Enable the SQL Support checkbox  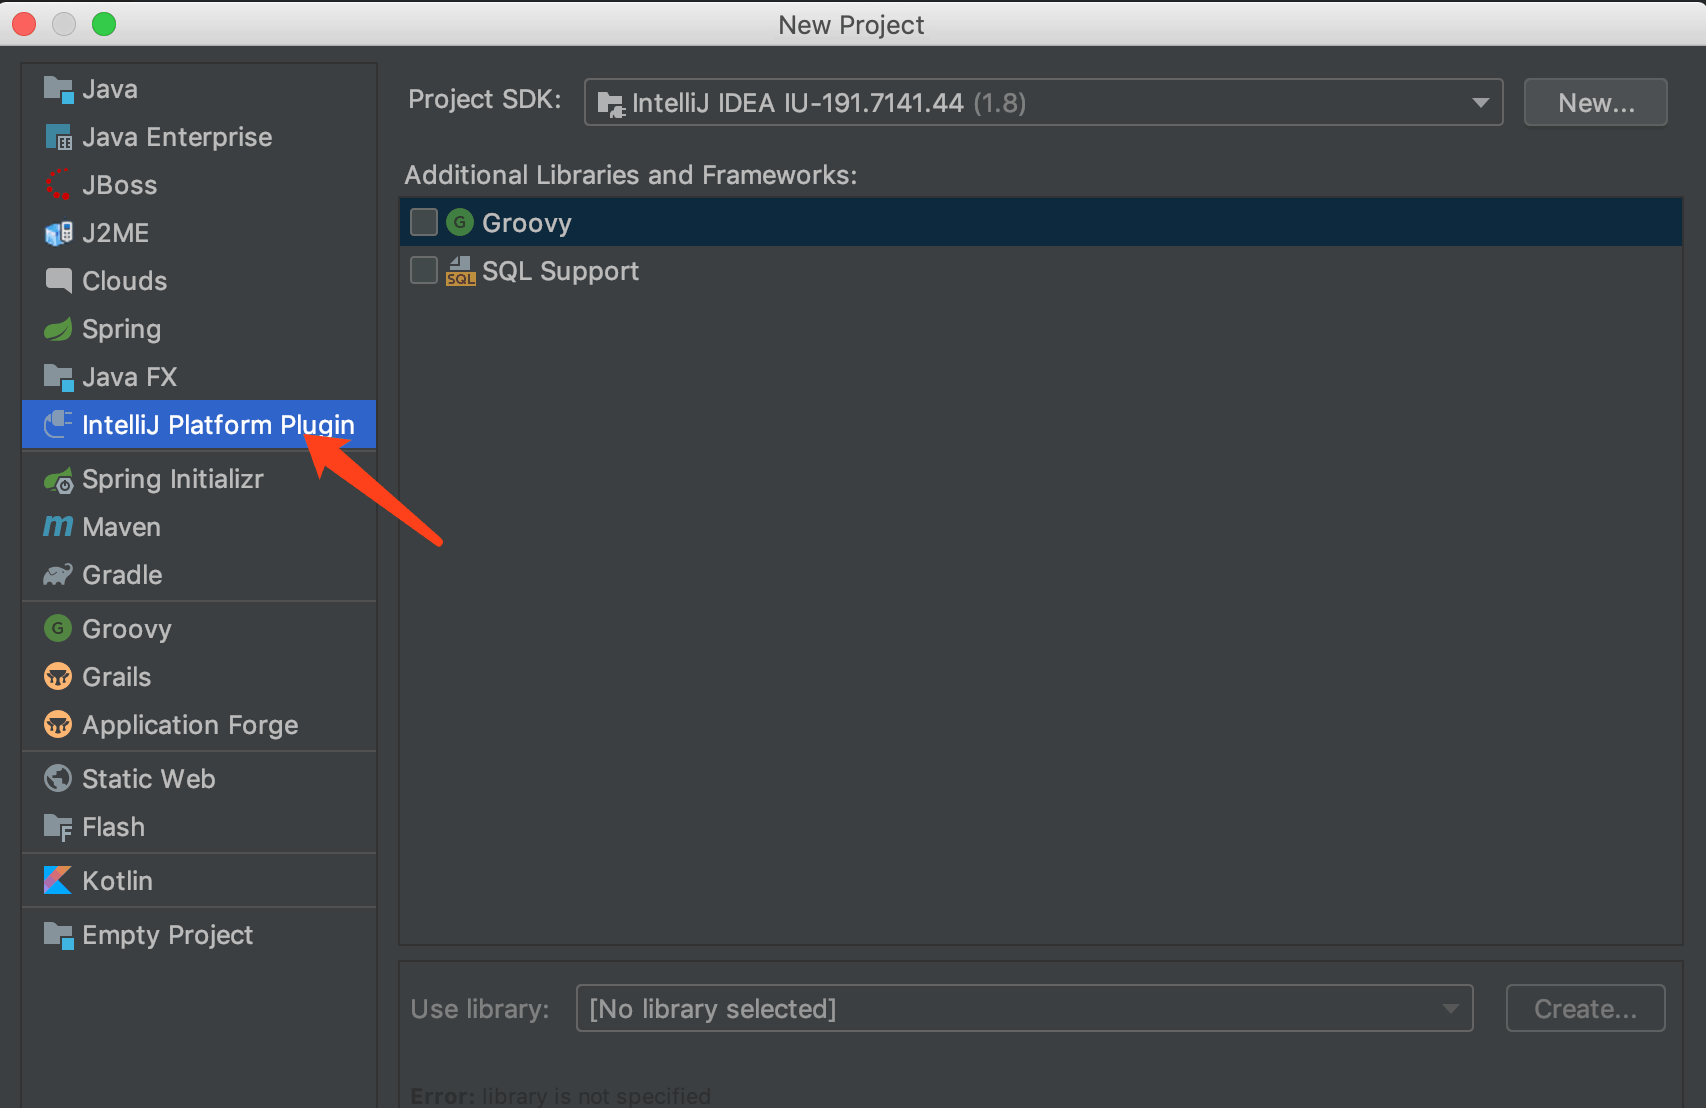coord(424,270)
